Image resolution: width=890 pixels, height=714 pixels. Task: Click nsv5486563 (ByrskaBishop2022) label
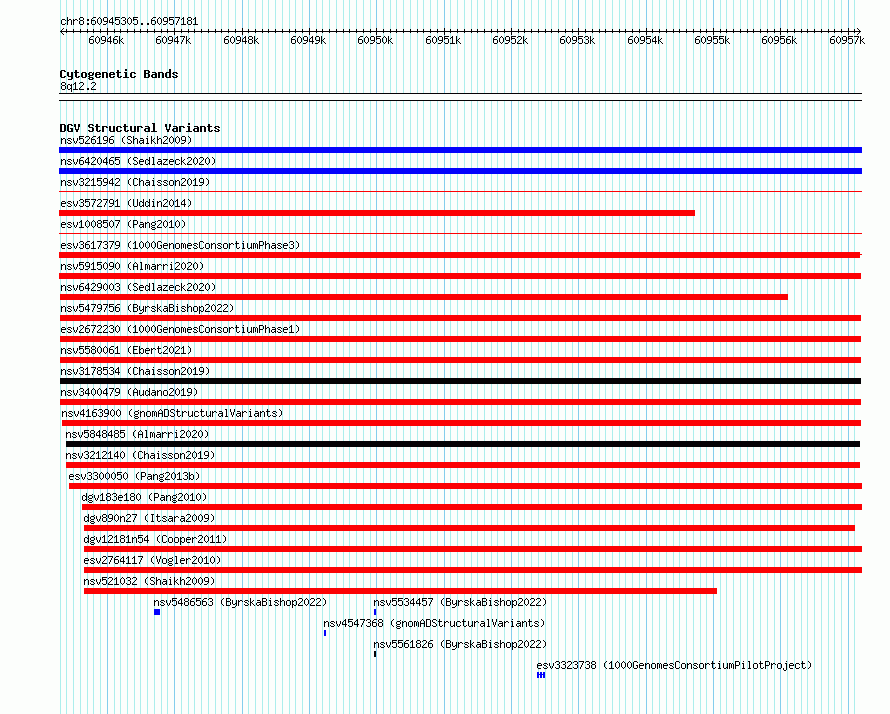(240, 602)
